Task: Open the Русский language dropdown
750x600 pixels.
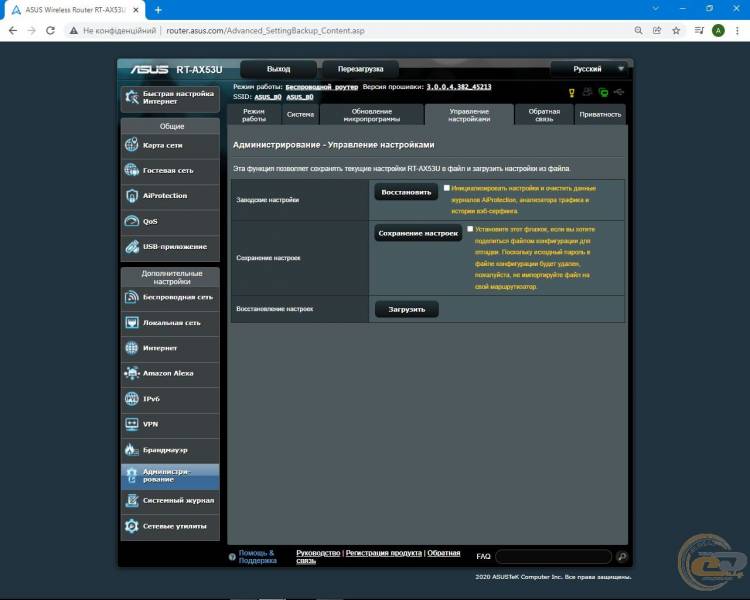Action: point(591,69)
